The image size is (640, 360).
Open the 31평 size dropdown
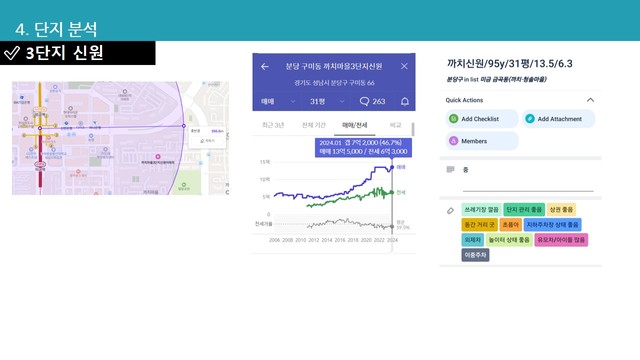[x=327, y=101]
